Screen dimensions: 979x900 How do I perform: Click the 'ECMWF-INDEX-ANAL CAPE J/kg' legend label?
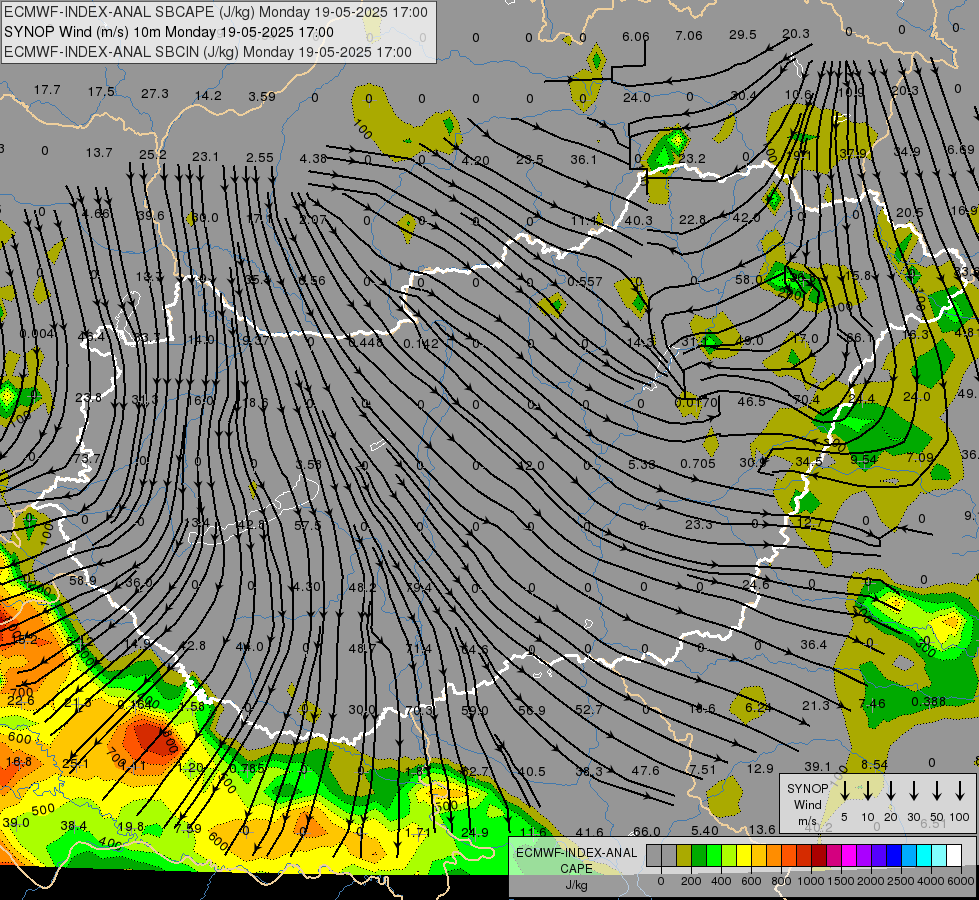tap(576, 868)
